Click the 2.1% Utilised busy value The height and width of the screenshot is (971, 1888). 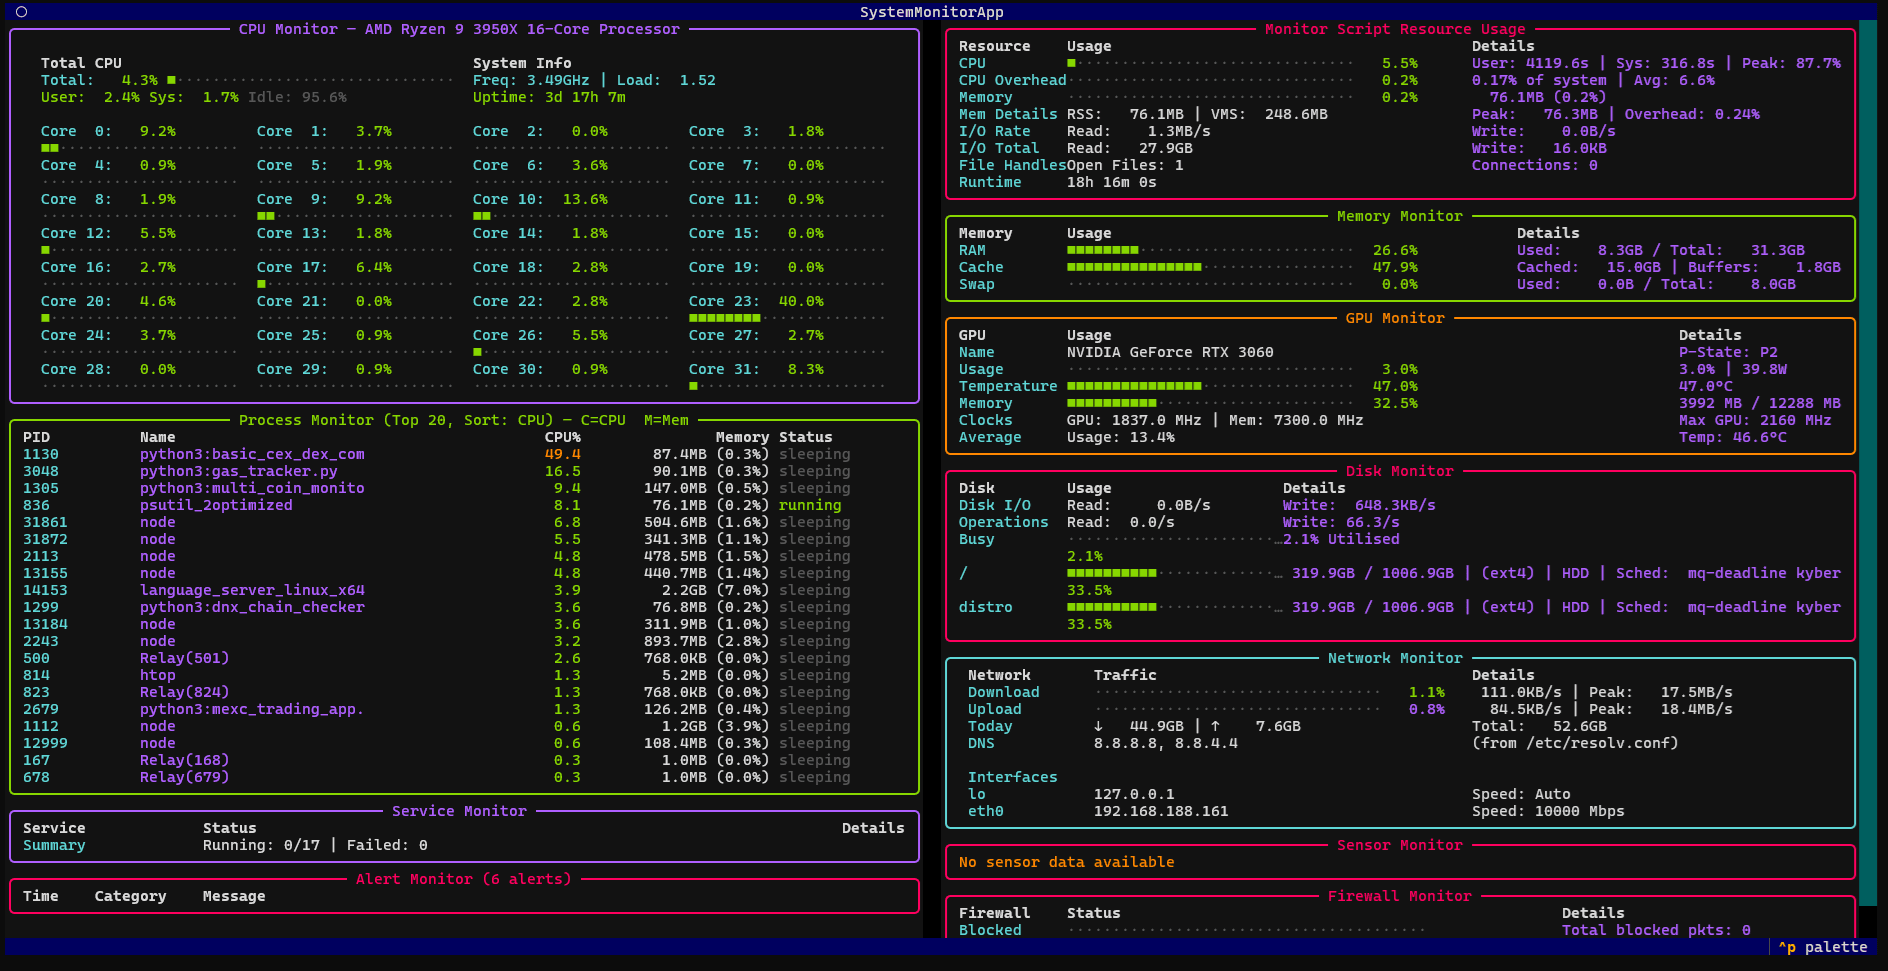pos(1341,539)
